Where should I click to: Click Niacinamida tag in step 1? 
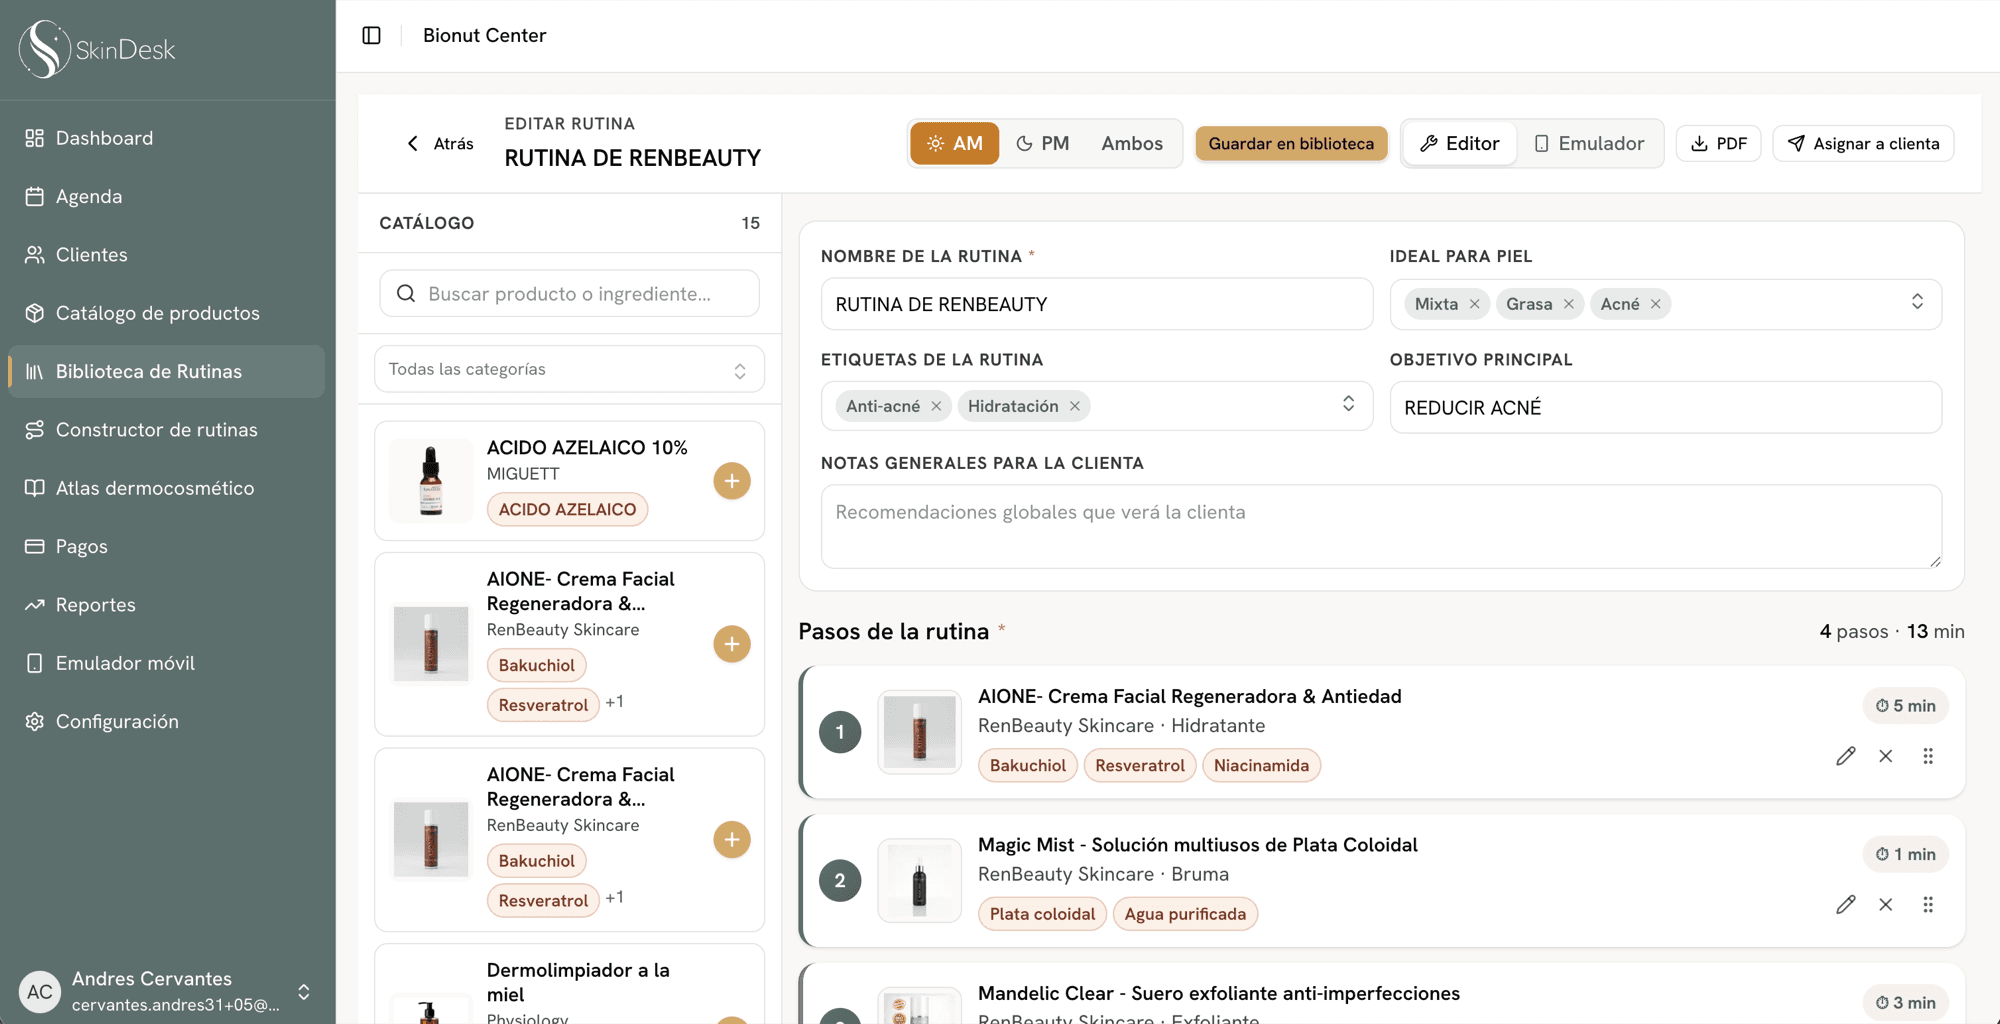pos(1261,765)
